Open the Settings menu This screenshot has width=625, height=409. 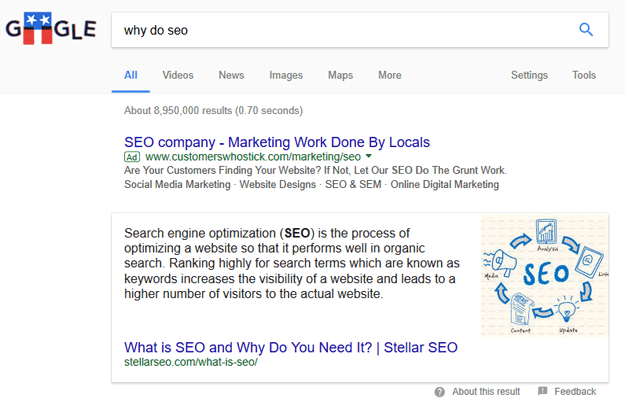529,75
